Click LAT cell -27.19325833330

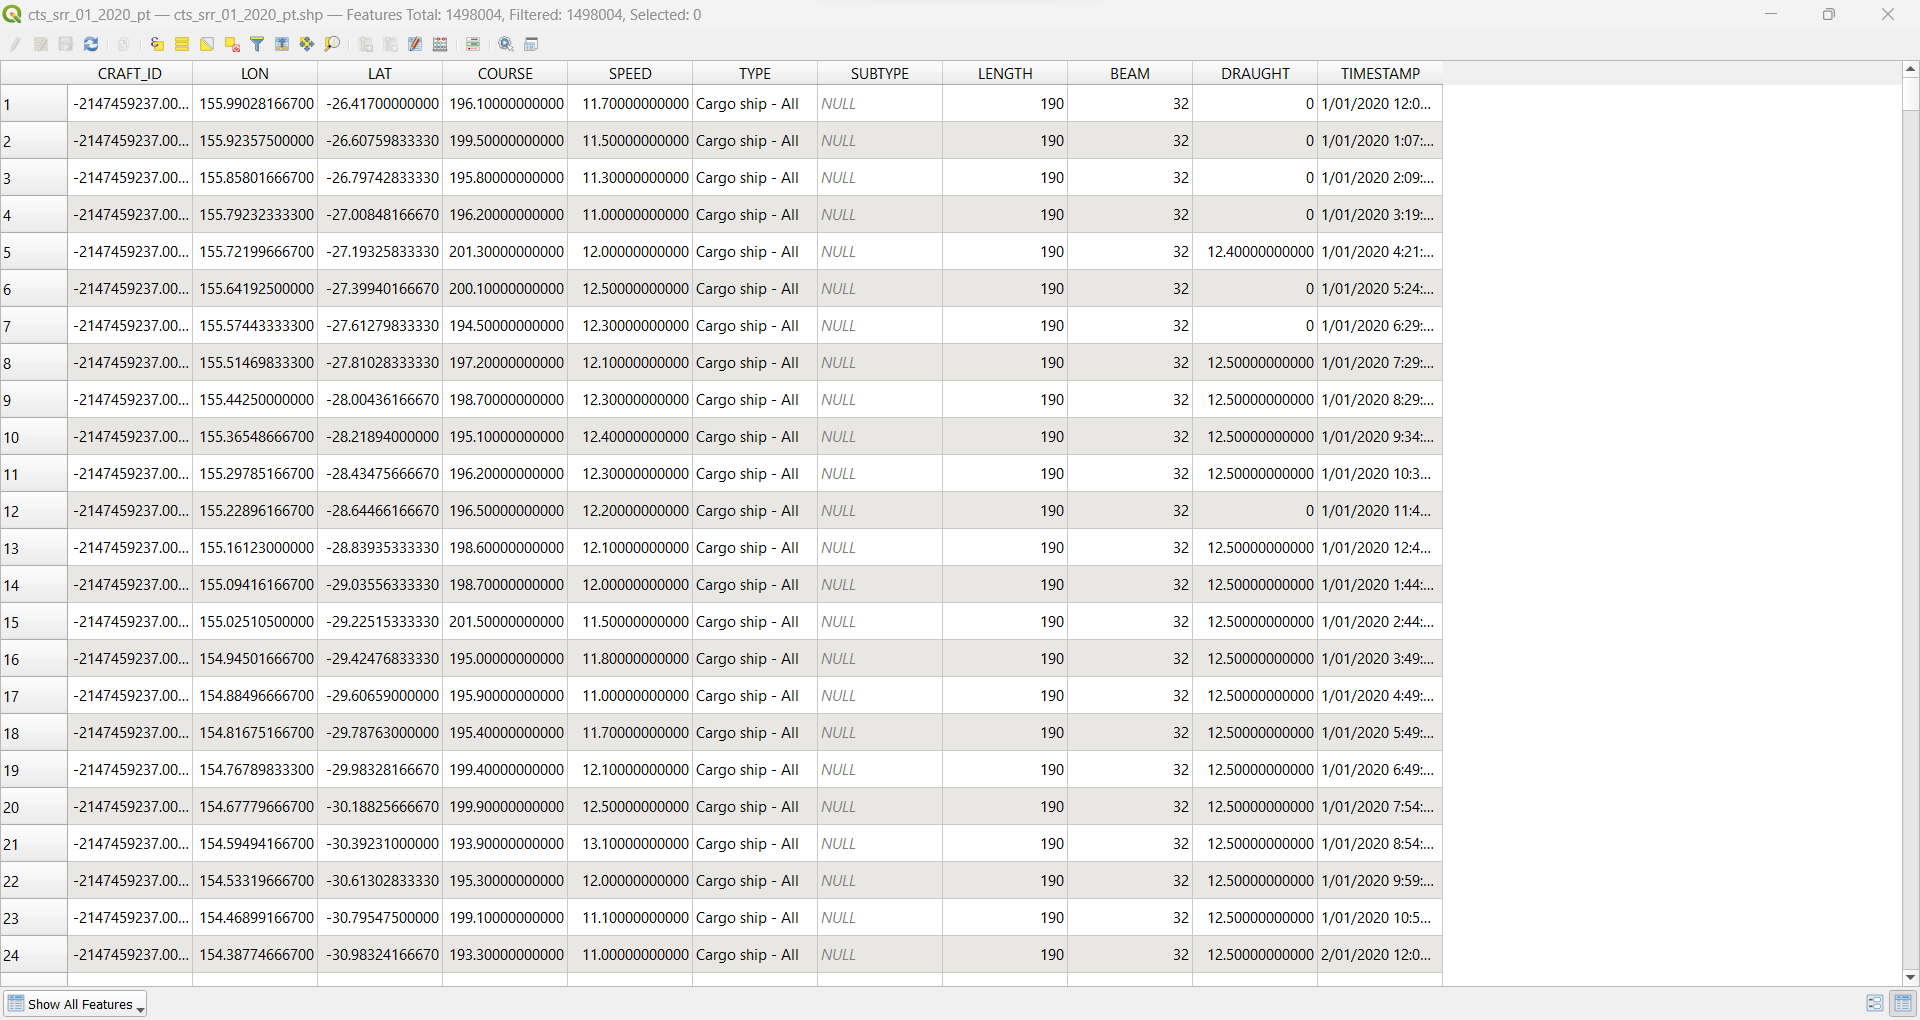click(380, 252)
